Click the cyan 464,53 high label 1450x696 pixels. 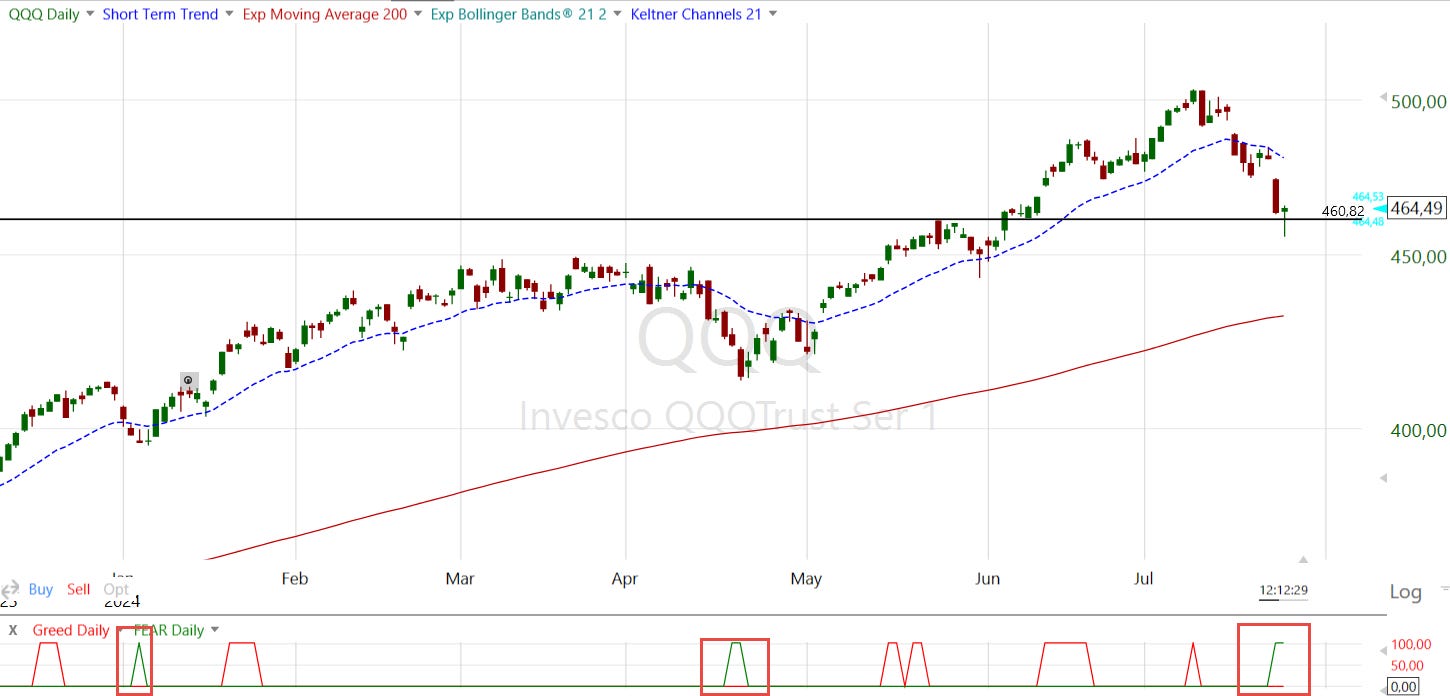click(x=1367, y=197)
